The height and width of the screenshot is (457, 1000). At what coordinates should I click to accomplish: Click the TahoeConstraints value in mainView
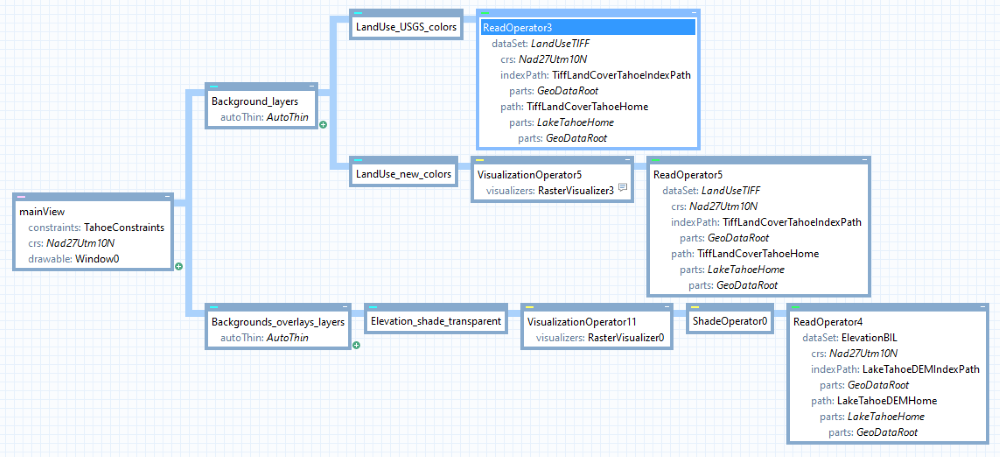coord(123,227)
